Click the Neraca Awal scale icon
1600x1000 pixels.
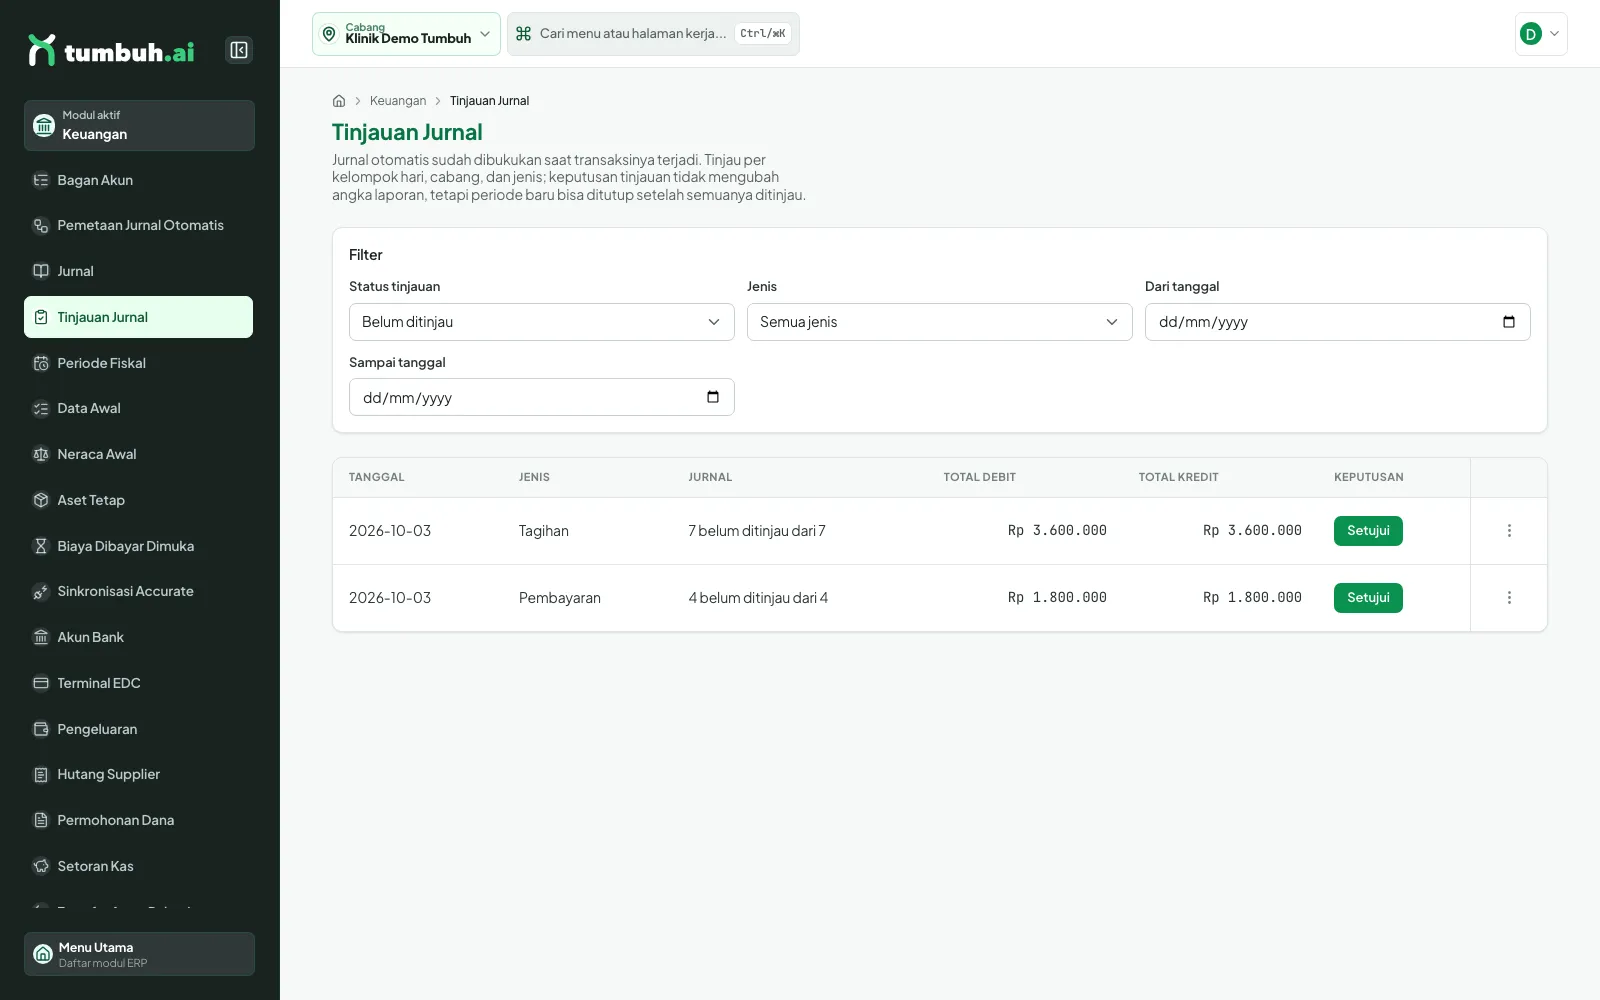(41, 454)
